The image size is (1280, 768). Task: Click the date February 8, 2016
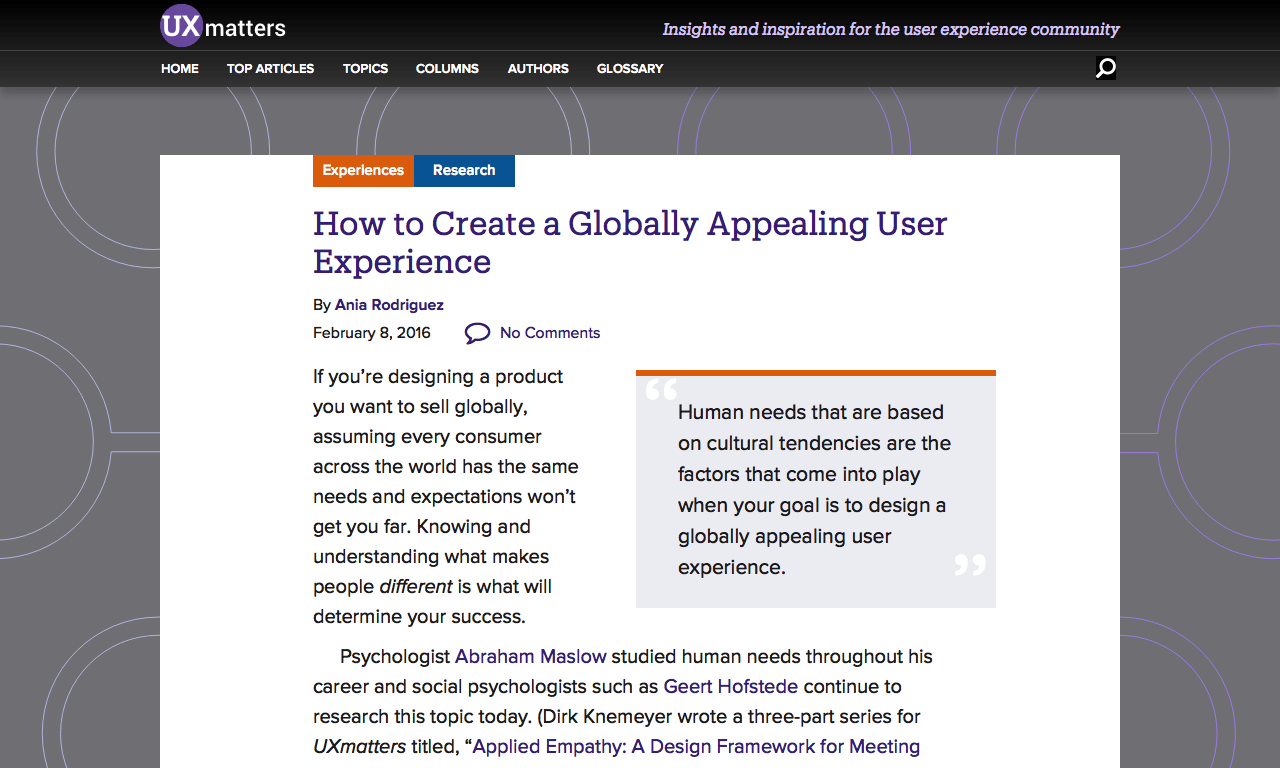(372, 333)
